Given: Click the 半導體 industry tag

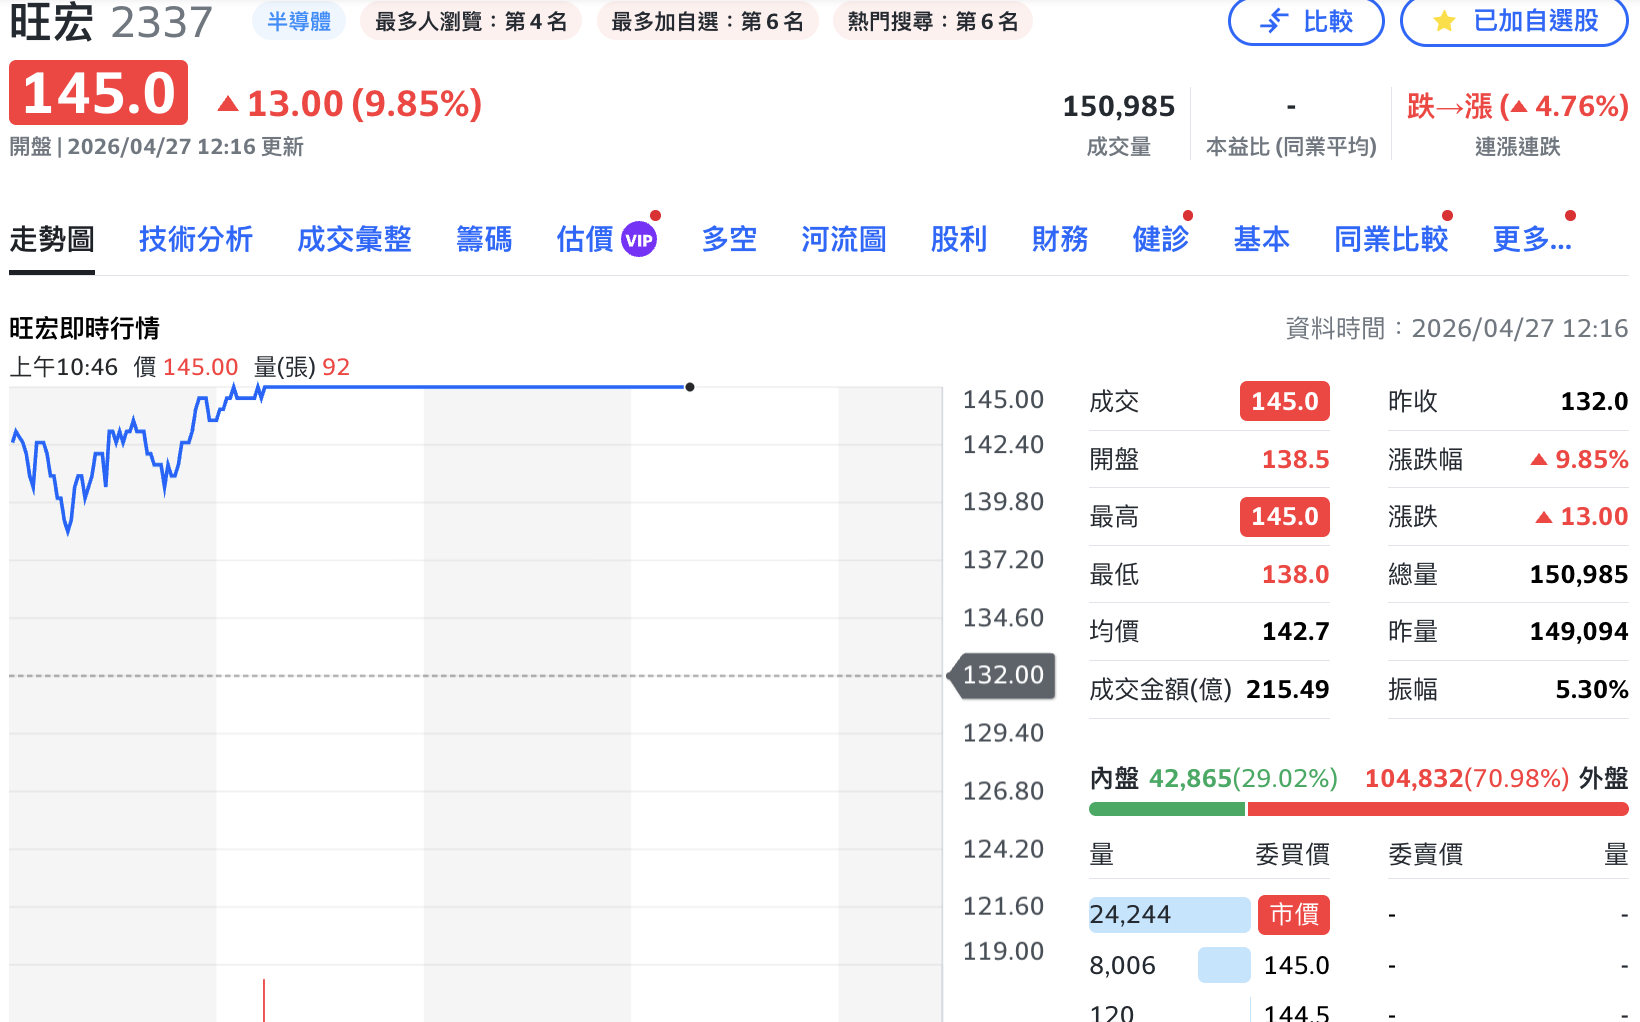Looking at the screenshot, I should coord(298,21).
